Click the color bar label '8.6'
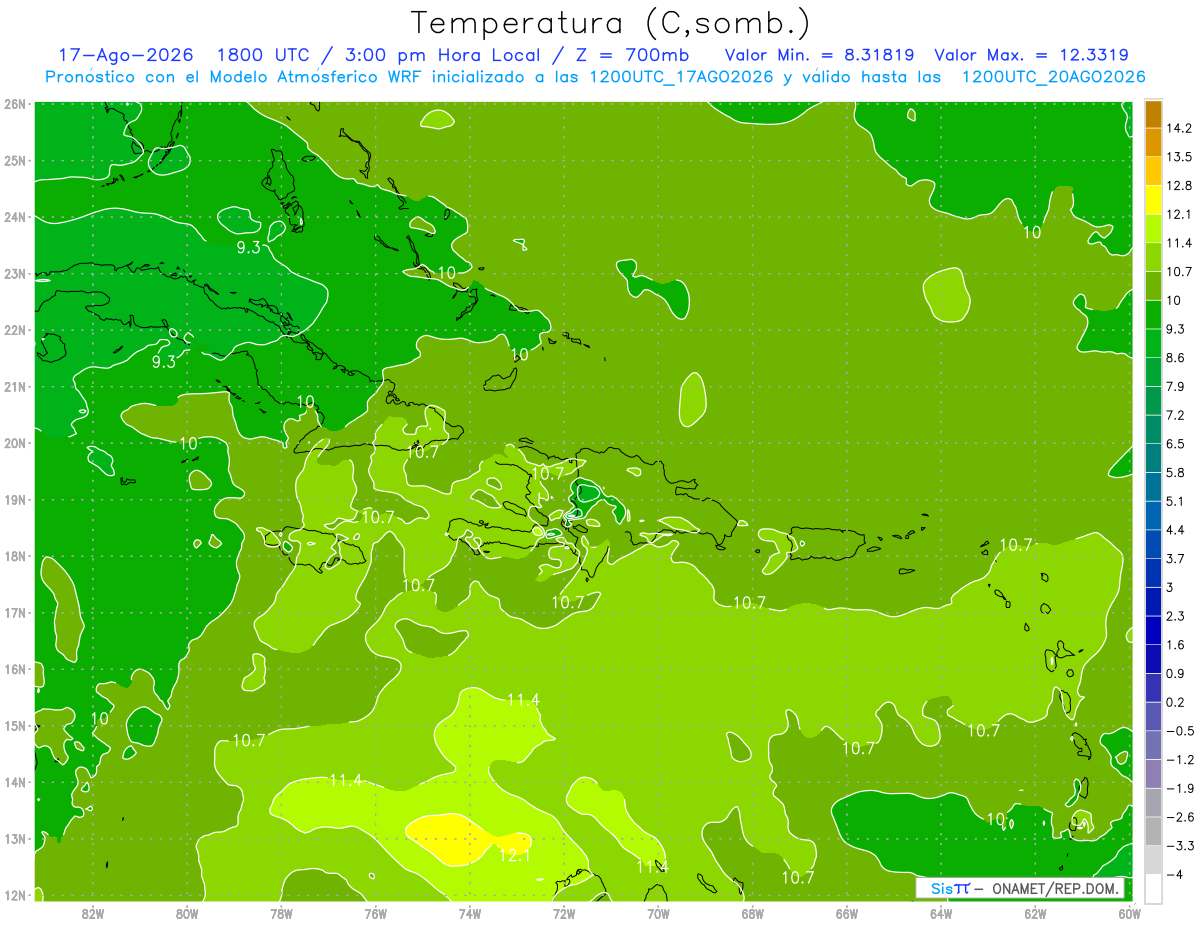The image size is (1200, 927). (1175, 357)
